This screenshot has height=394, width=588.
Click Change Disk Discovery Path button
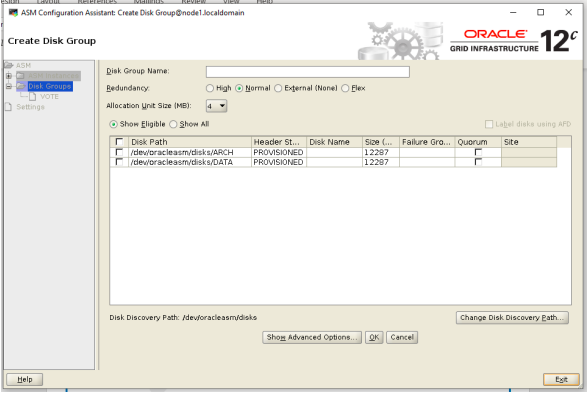[x=512, y=318]
